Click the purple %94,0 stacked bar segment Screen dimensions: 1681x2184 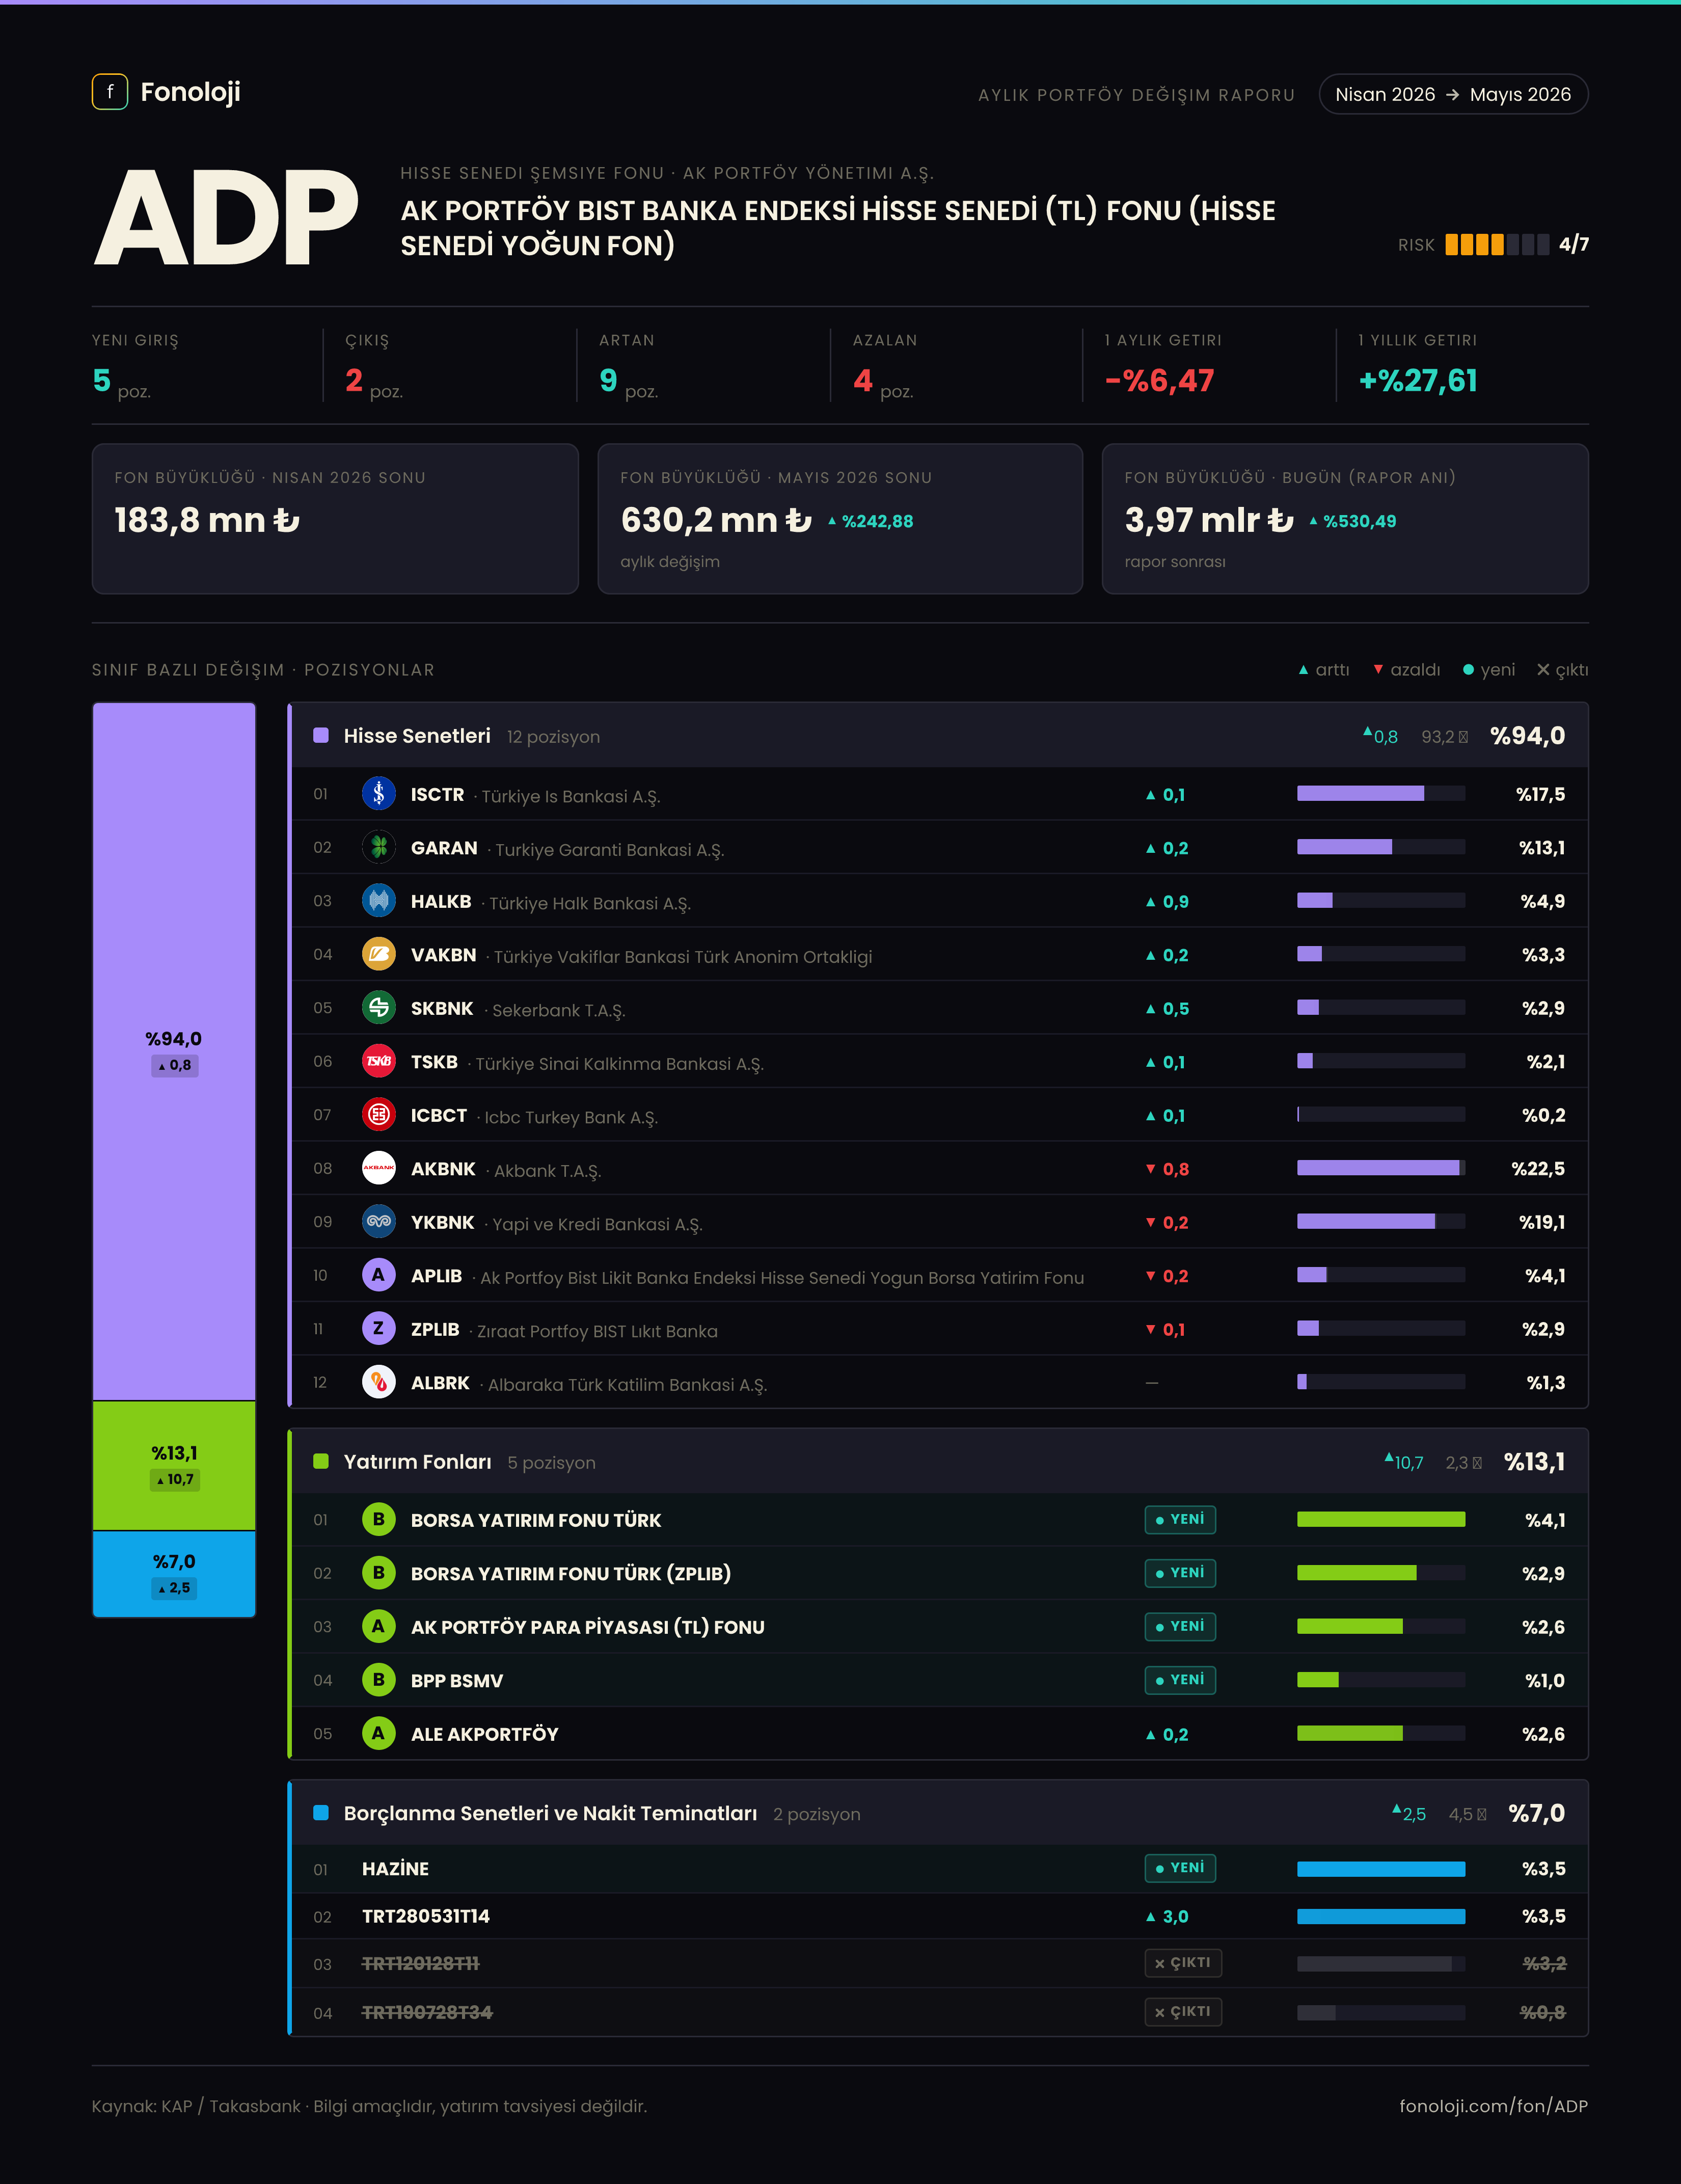click(x=174, y=1051)
